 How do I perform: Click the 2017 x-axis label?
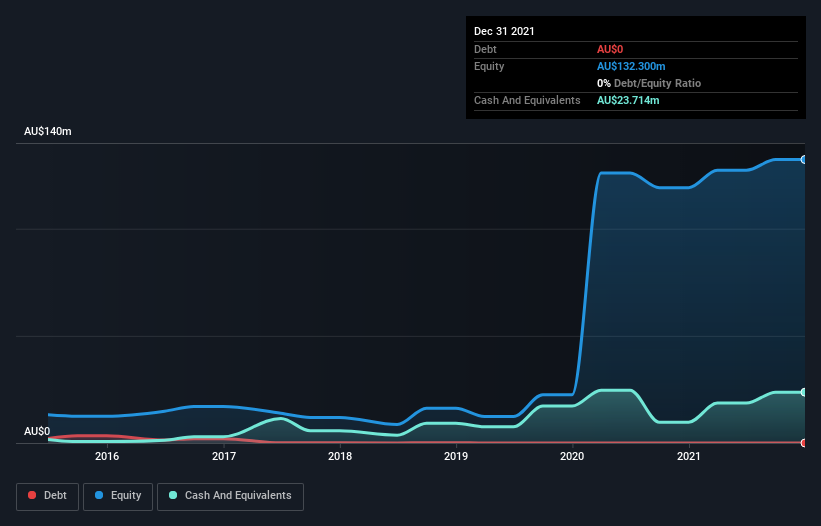click(224, 456)
